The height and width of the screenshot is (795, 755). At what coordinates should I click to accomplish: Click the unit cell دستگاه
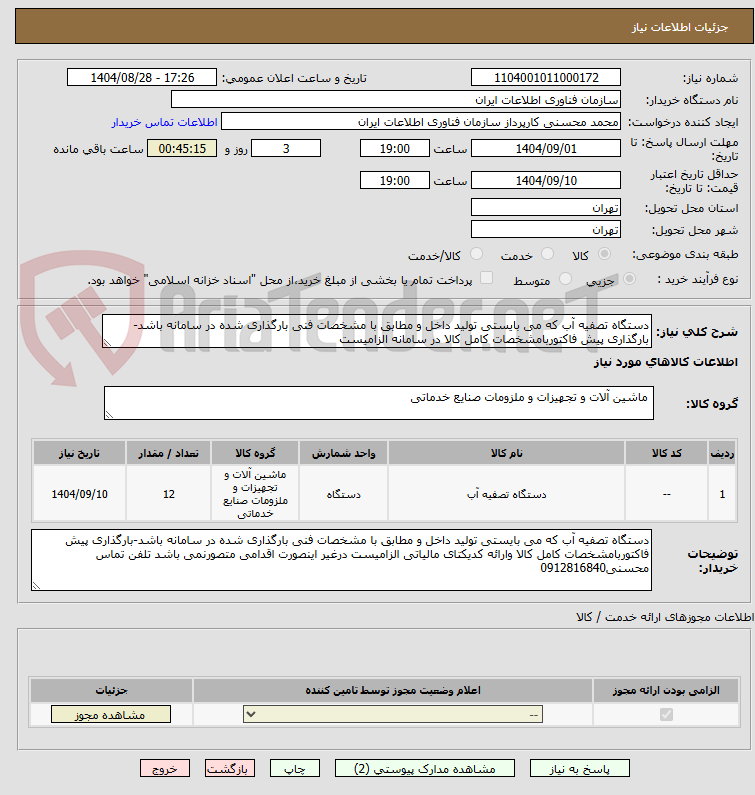pos(343,494)
